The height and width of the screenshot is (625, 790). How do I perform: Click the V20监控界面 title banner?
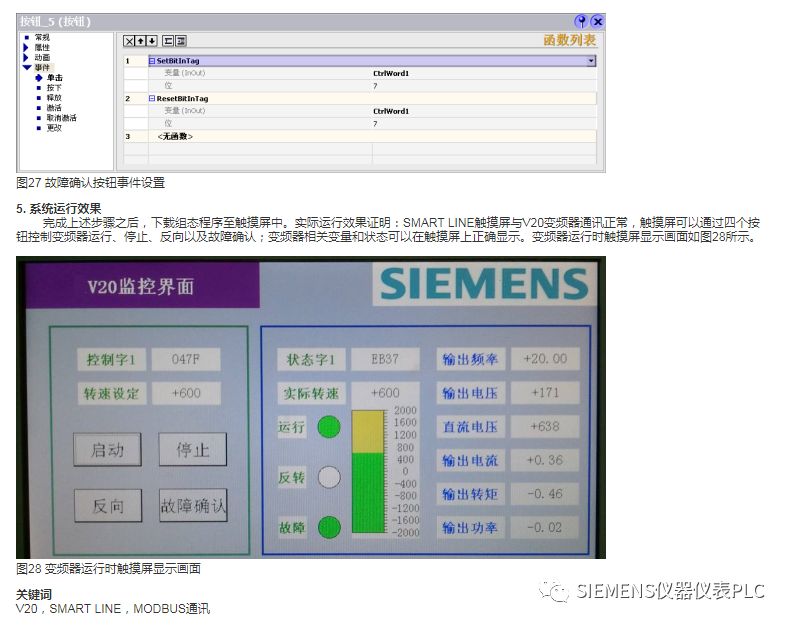coord(142,286)
